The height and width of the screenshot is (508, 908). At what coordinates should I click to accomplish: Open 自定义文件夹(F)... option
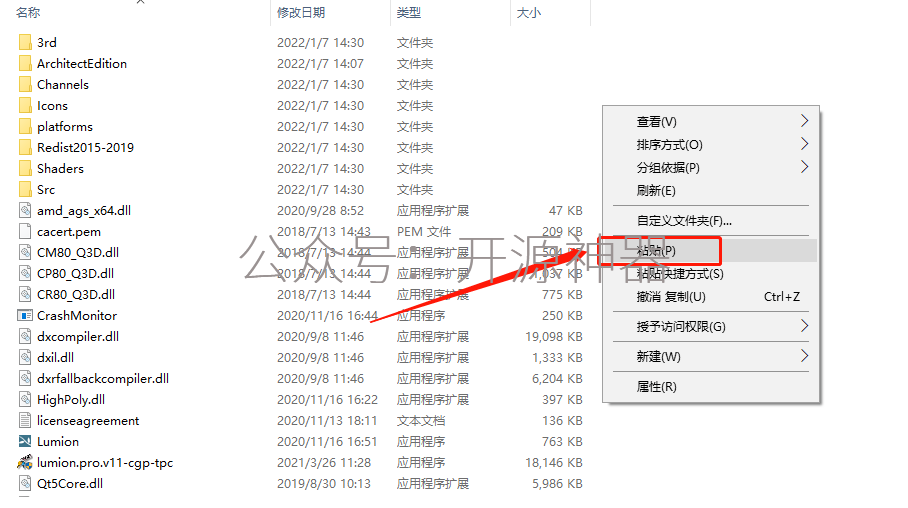click(x=711, y=221)
